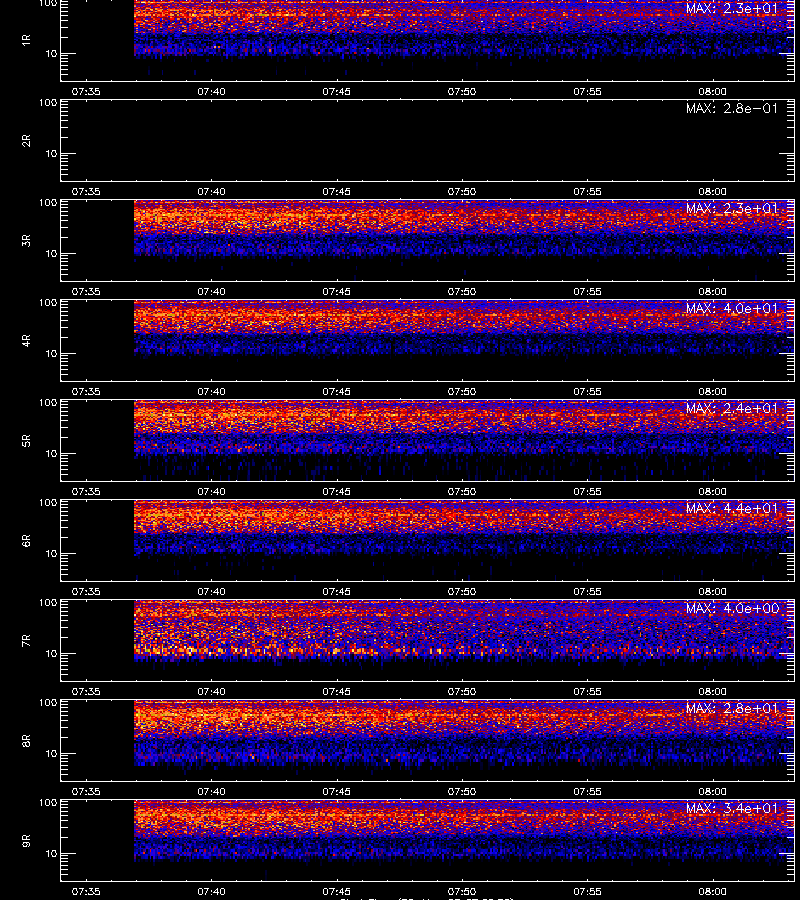Click the 7R panel axis label
800x900 pixels.
point(26,641)
